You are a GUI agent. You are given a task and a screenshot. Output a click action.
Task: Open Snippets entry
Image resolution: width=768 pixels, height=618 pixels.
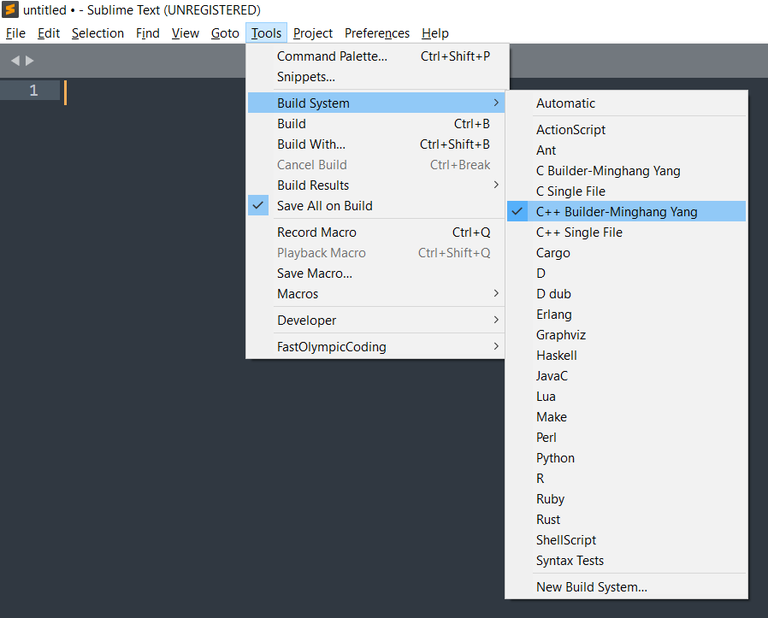376,77
